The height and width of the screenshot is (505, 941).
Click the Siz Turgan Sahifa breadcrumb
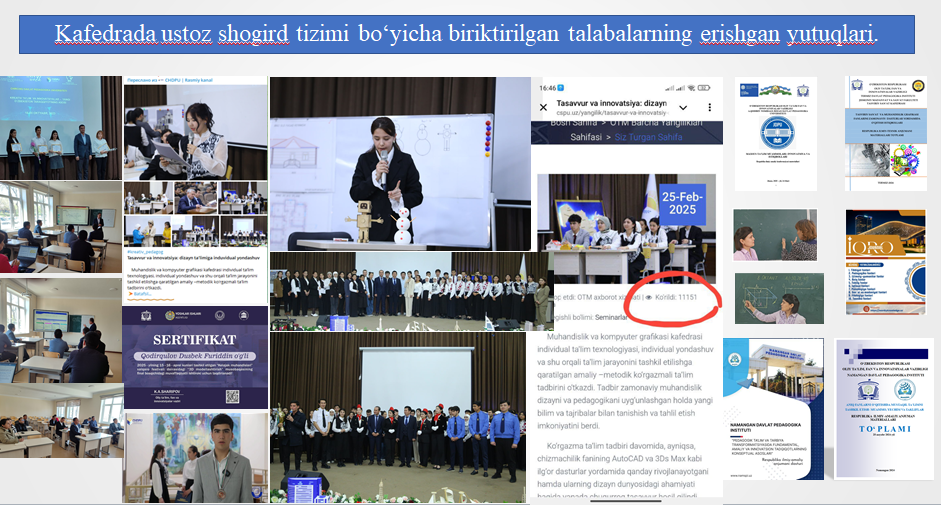pyautogui.click(x=648, y=137)
